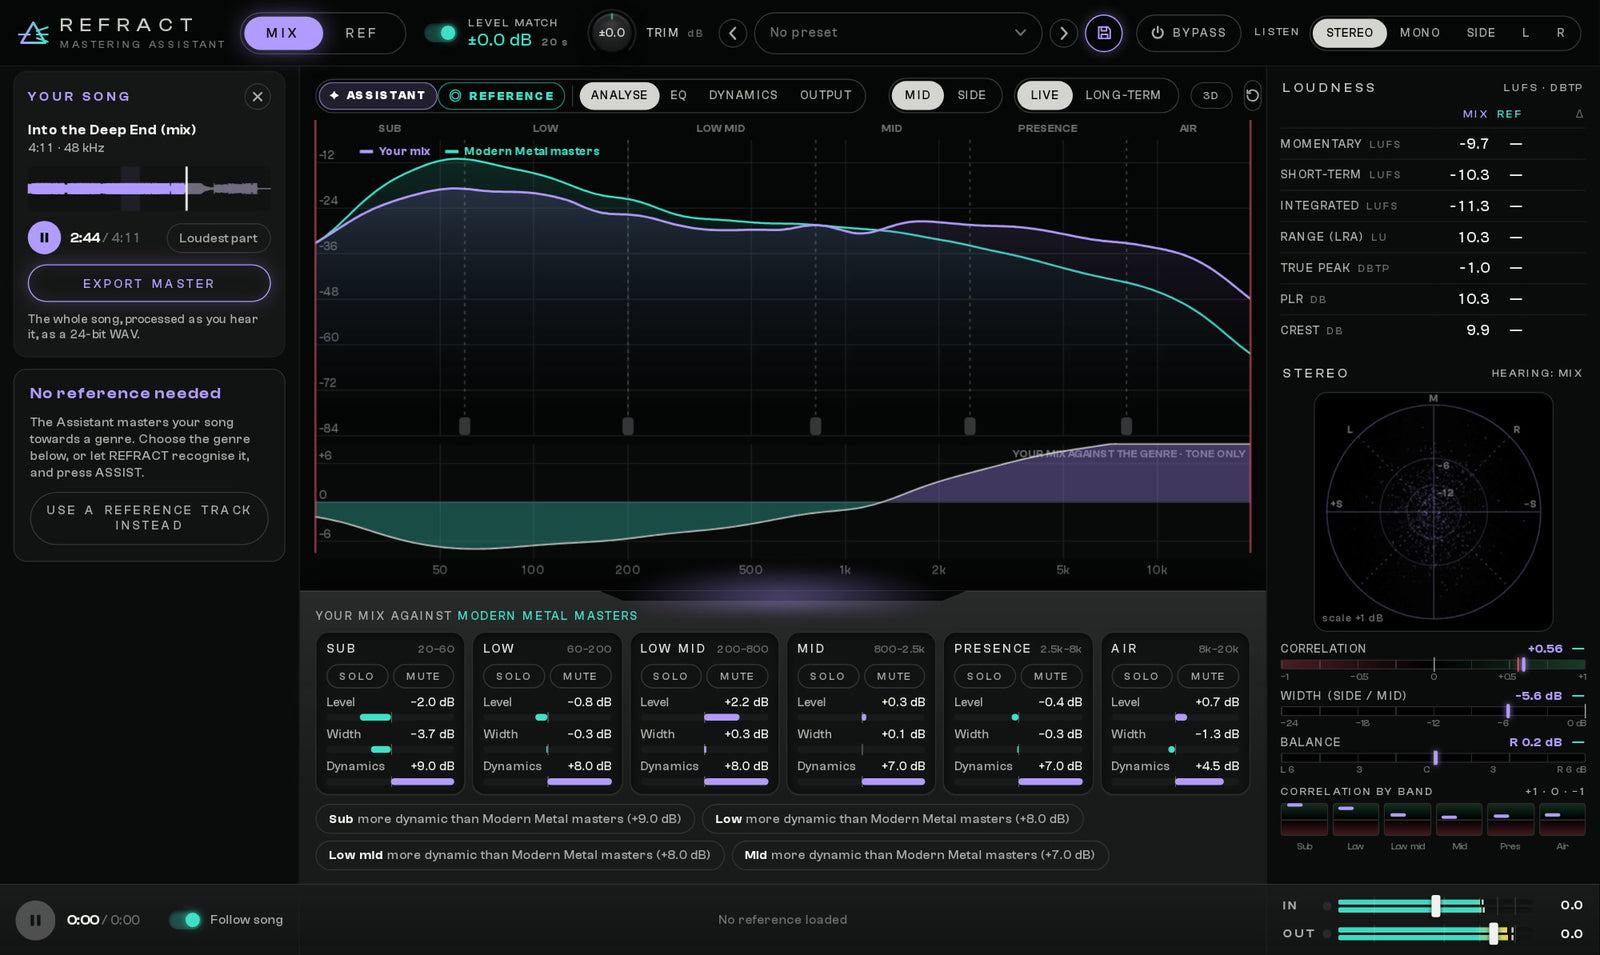
Task: Click the ASSISTANT button
Action: tap(377, 96)
